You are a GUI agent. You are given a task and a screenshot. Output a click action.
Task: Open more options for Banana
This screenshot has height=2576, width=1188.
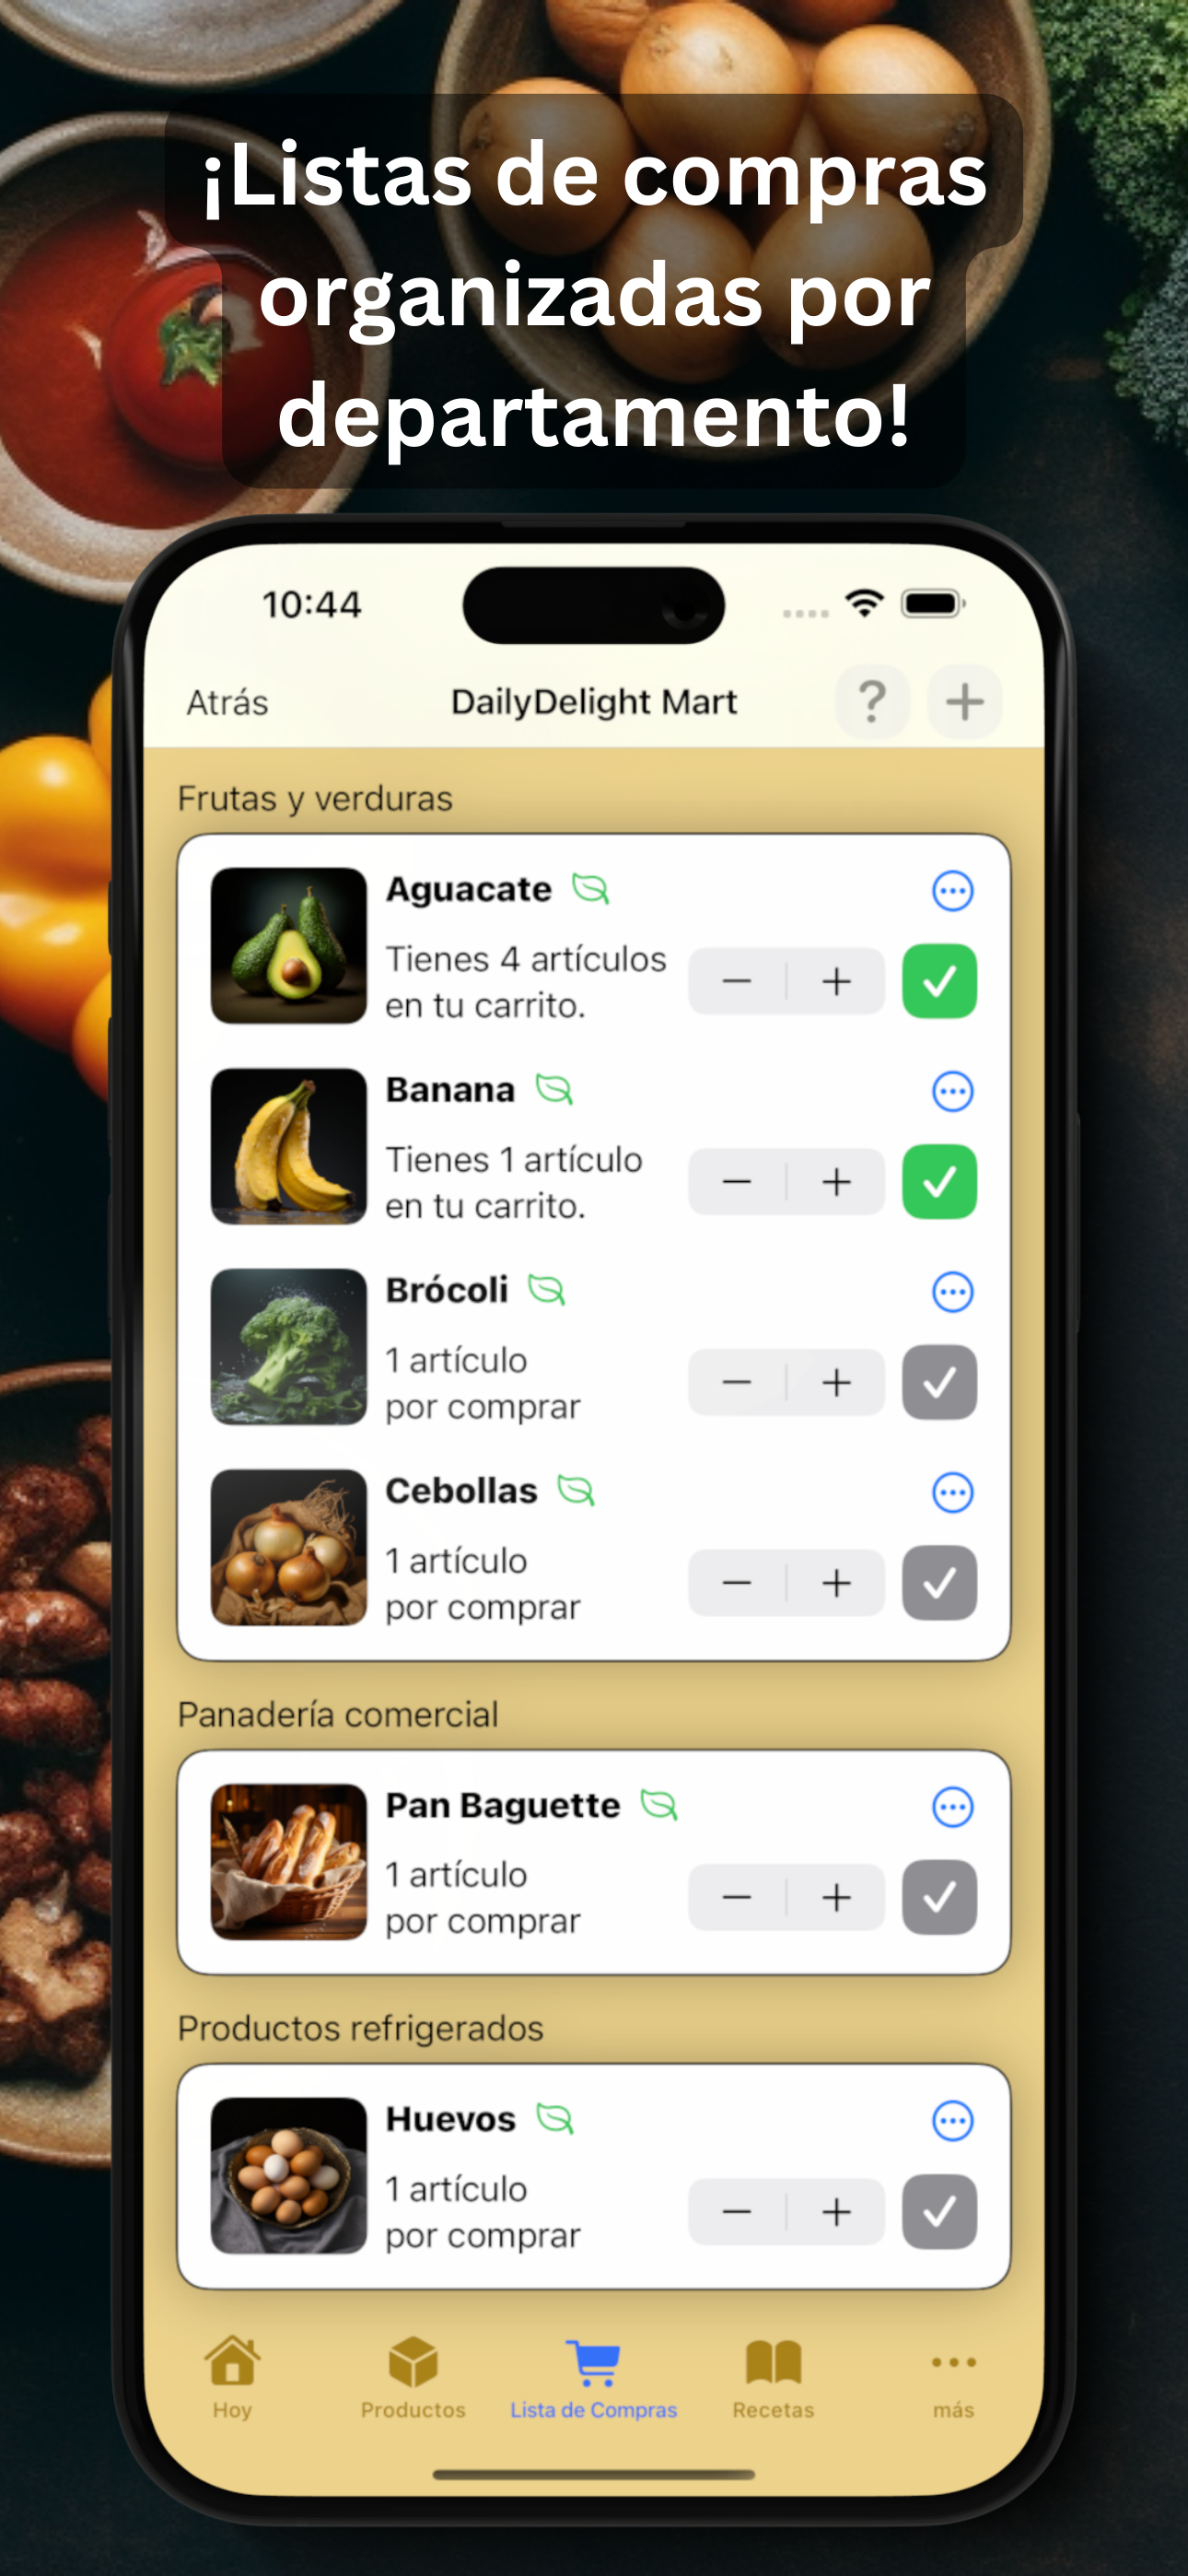pyautogui.click(x=952, y=1091)
